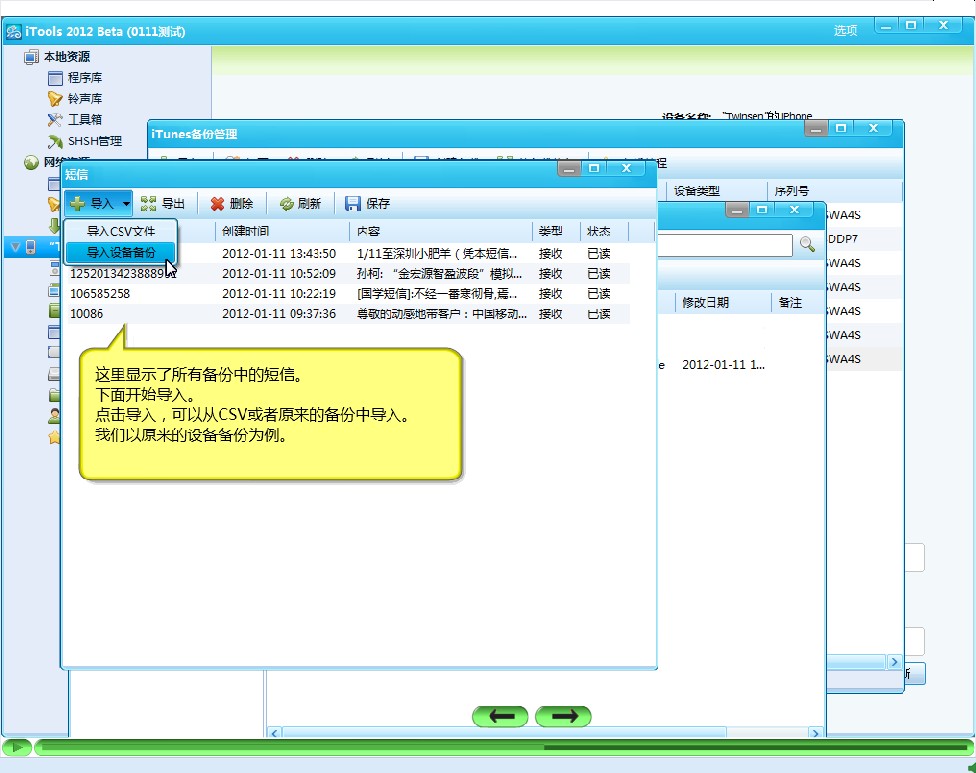Click the Options (选项) link in title bar
The height and width of the screenshot is (773, 976).
point(845,31)
